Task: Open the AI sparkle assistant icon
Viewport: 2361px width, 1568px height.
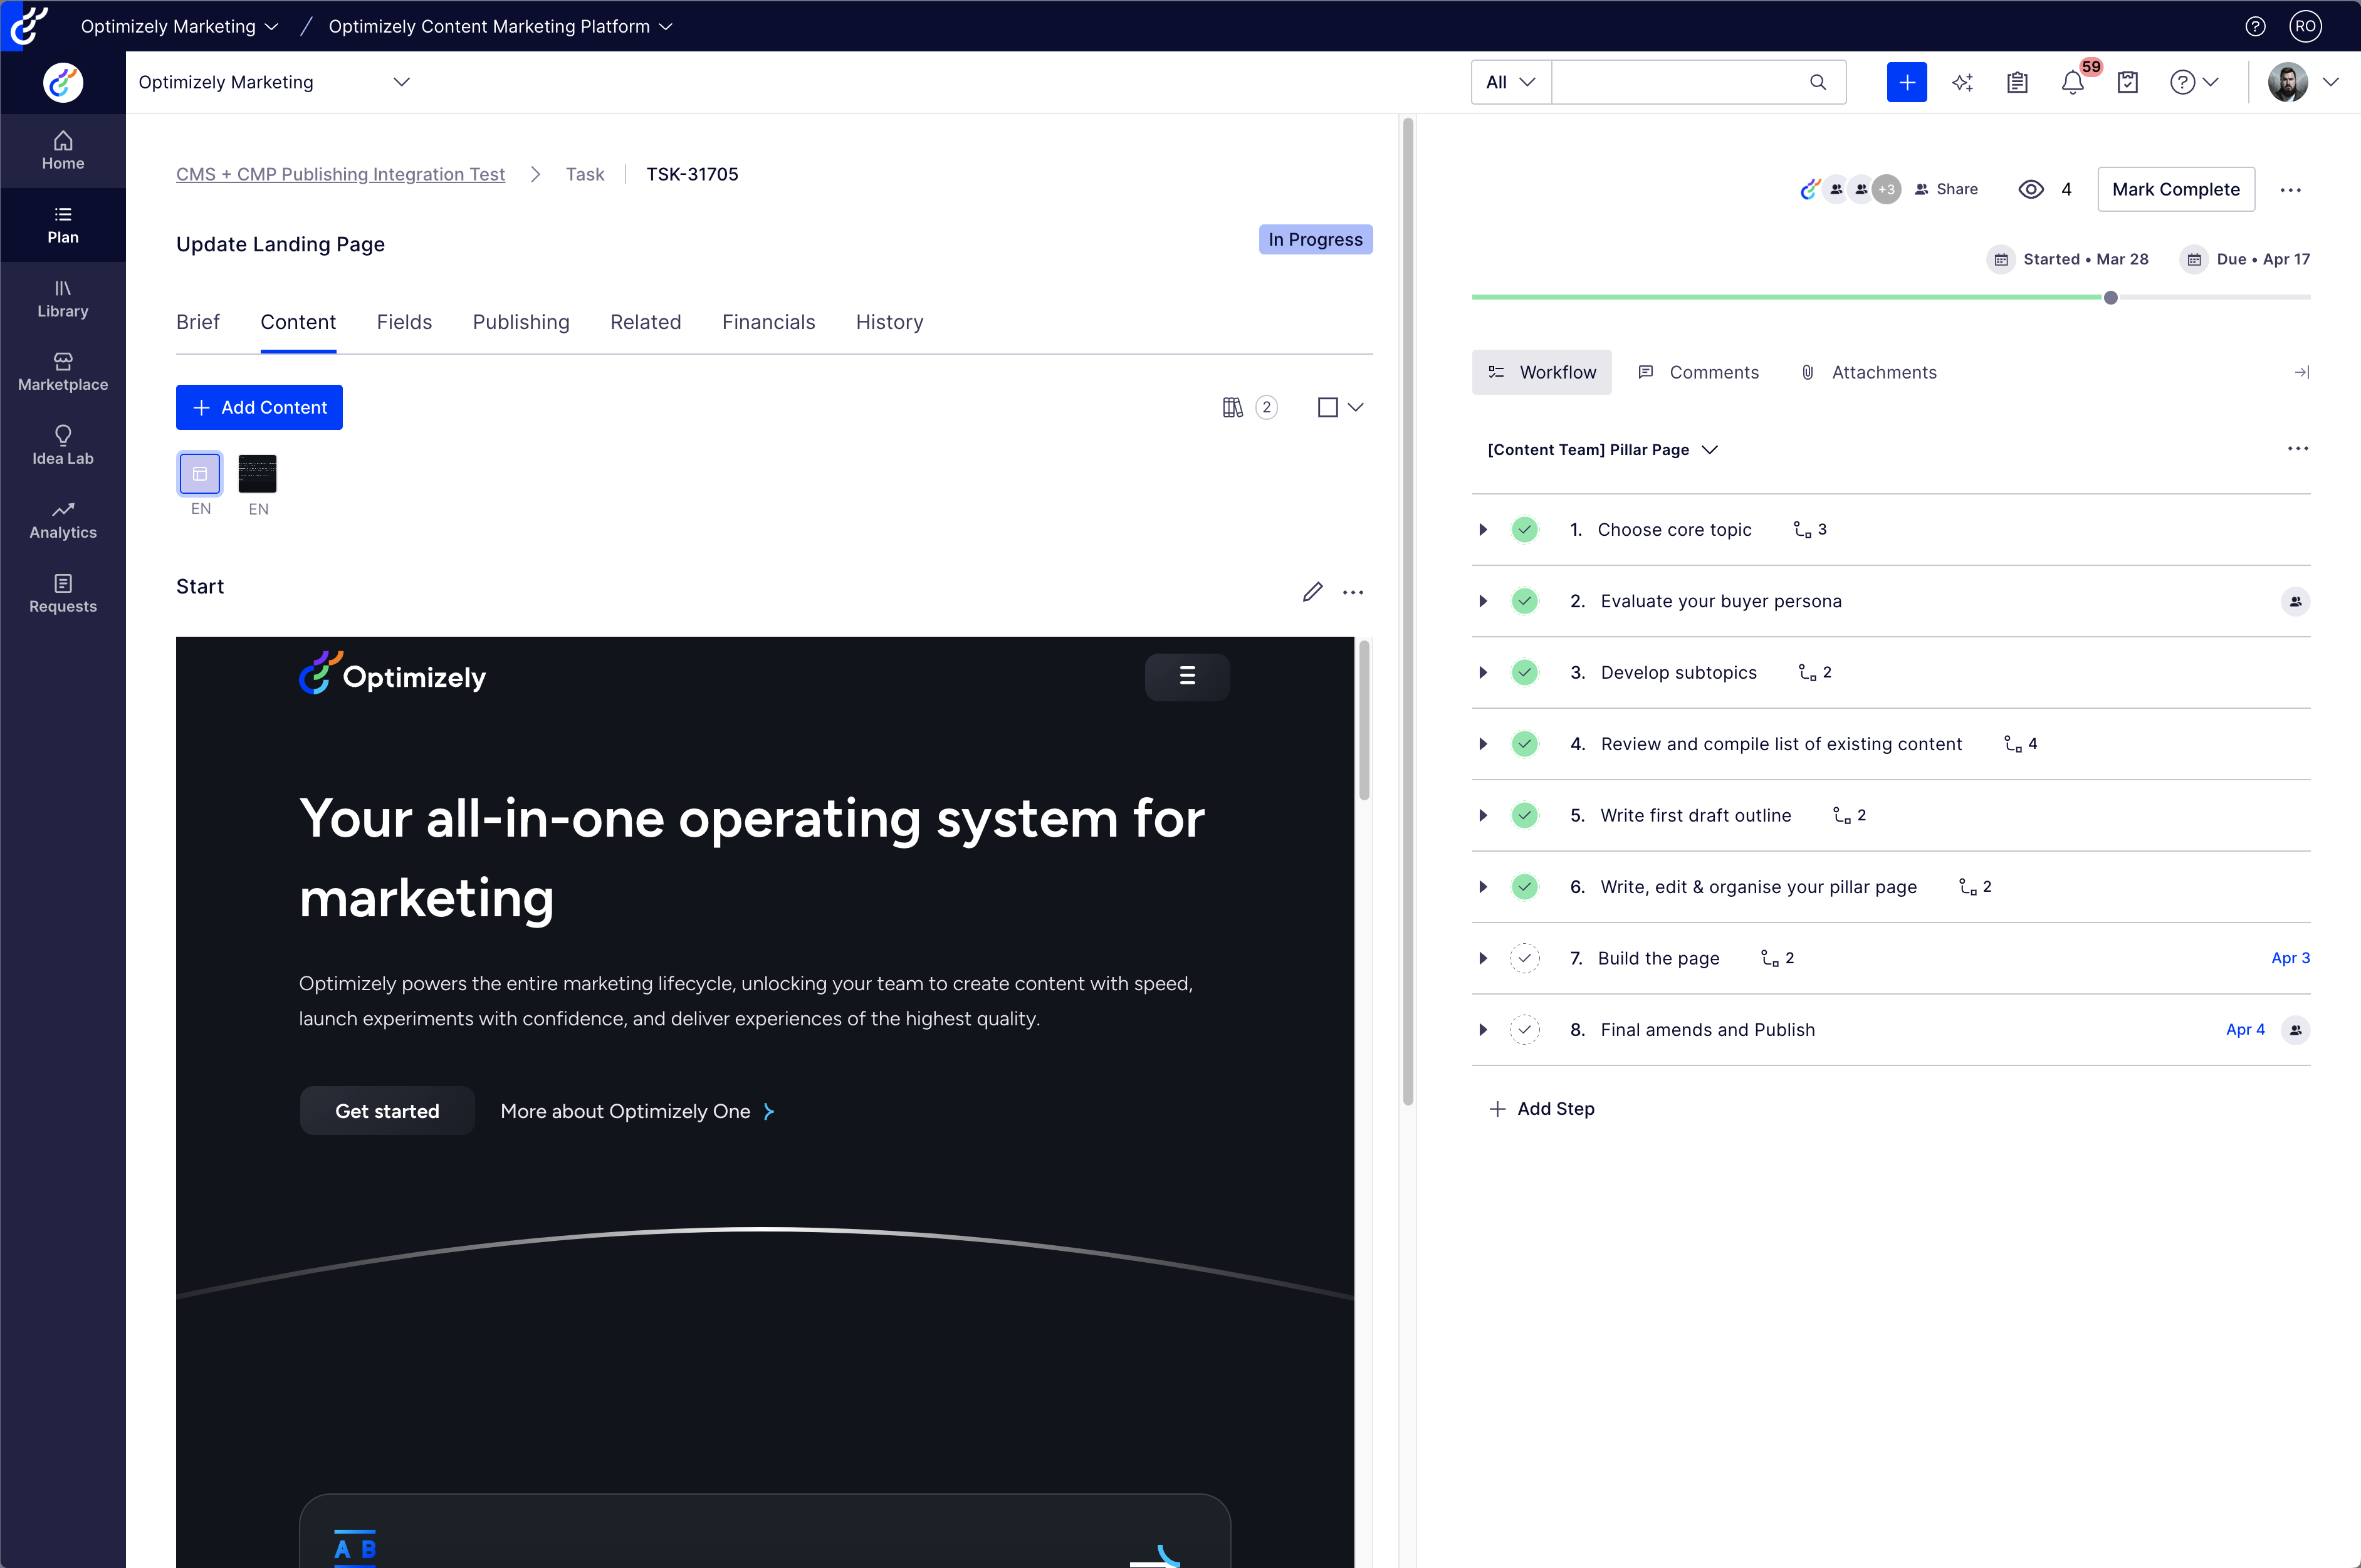Action: [x=1962, y=82]
